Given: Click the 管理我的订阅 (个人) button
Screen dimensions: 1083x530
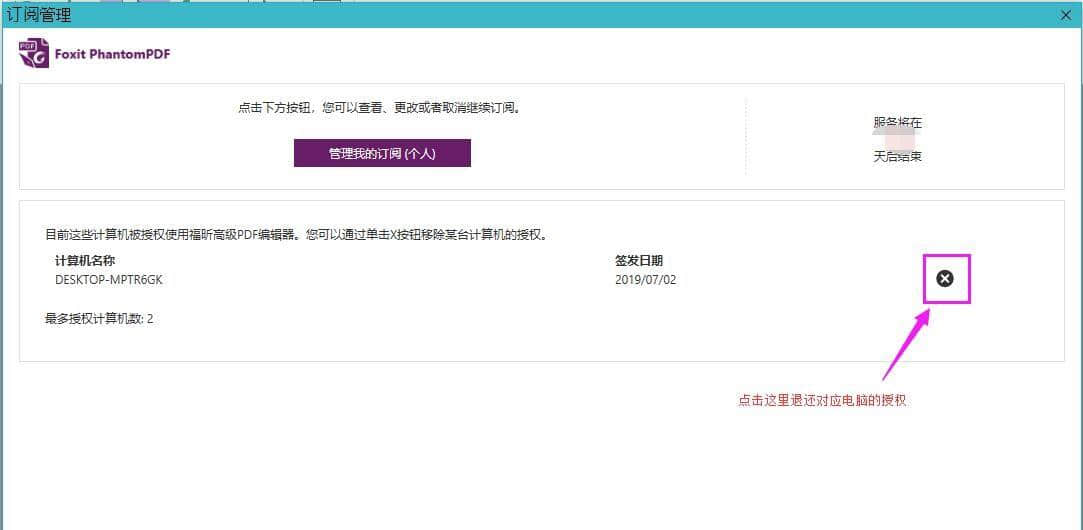Looking at the screenshot, I should 382,153.
